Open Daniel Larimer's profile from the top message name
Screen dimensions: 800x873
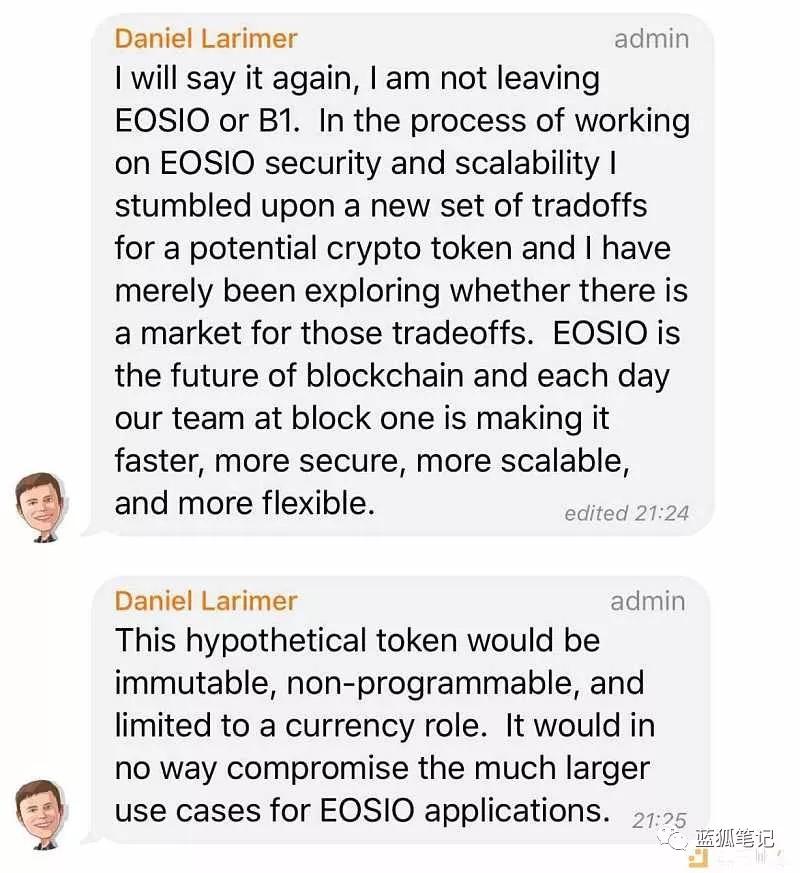pyautogui.click(x=205, y=38)
